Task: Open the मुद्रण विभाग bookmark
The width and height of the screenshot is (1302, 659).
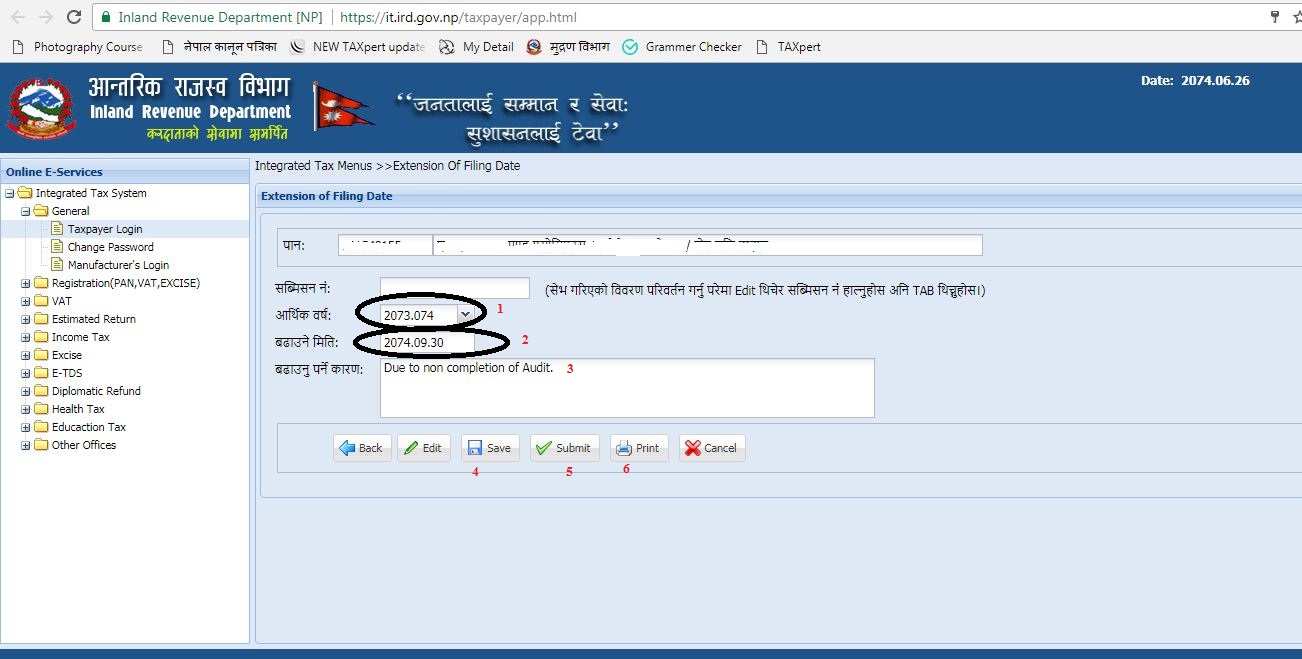Action: tap(567, 47)
